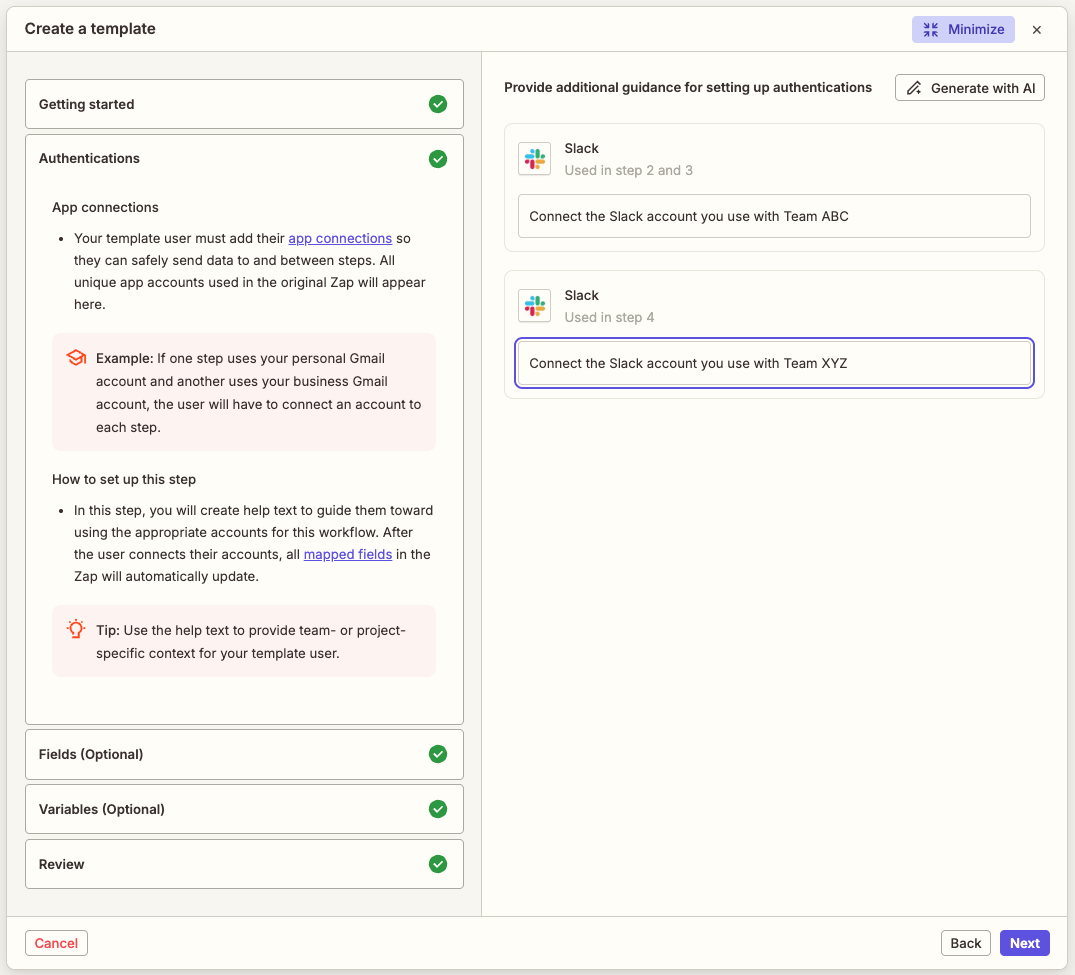
Task: Click the green checkmark on Getting started
Action: [437, 104]
